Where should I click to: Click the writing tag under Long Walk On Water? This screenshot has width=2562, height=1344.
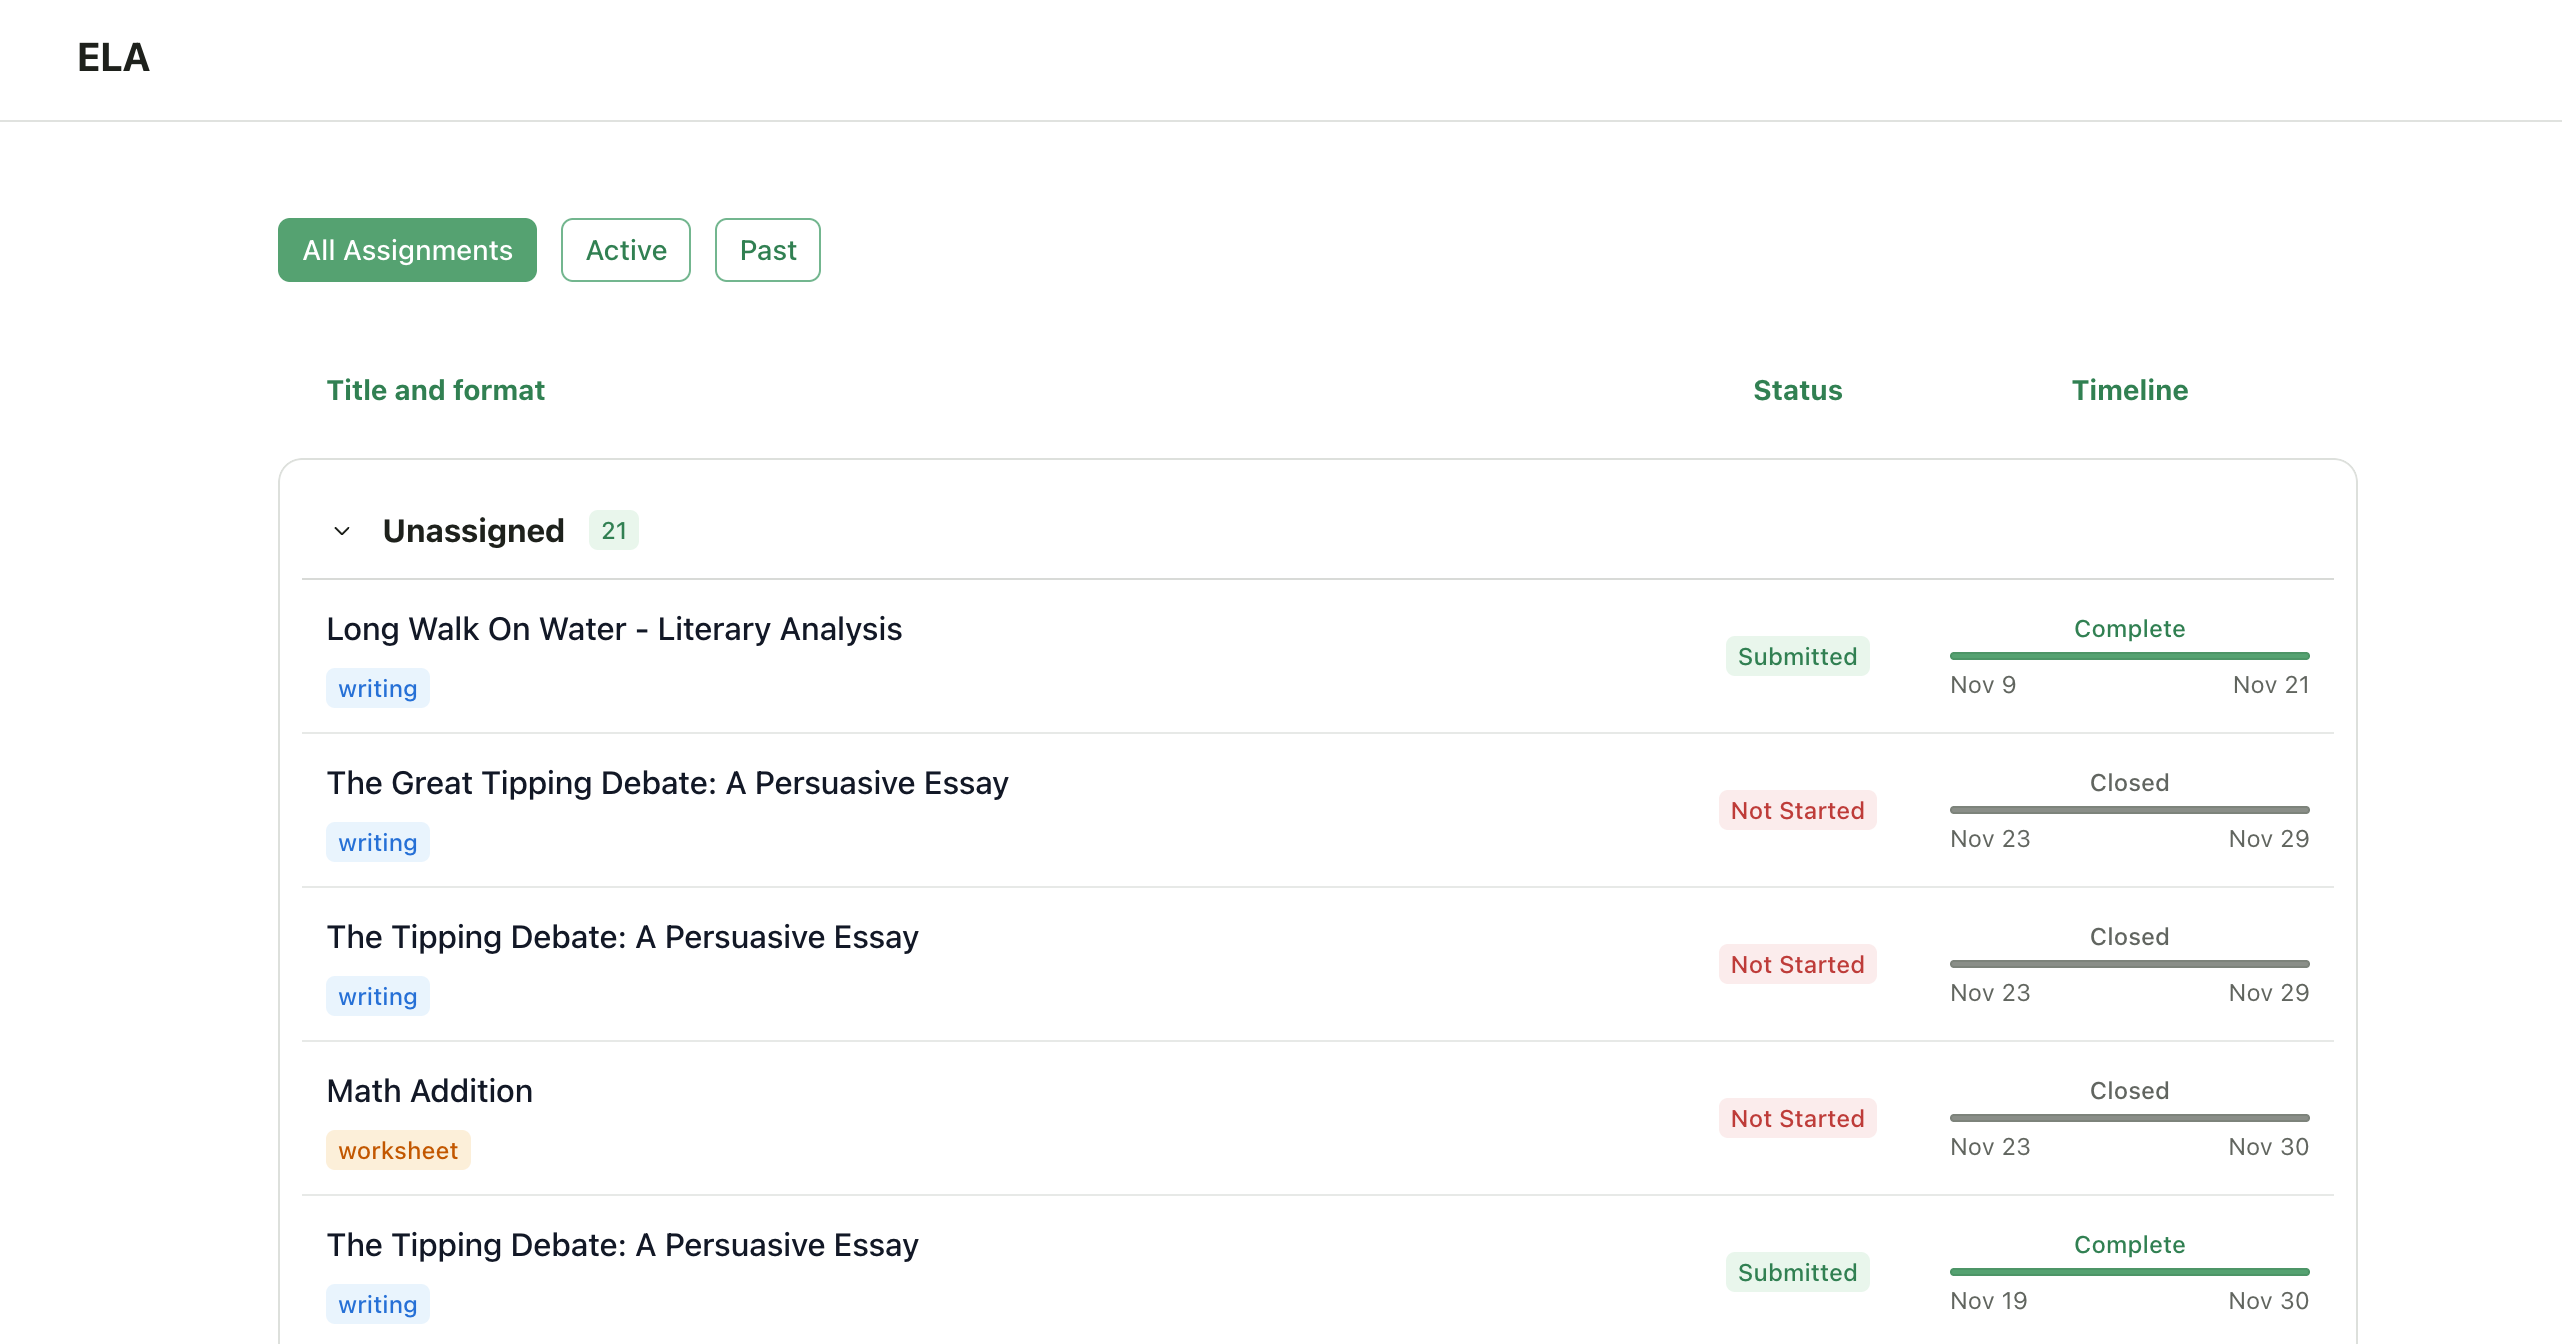tap(377, 687)
